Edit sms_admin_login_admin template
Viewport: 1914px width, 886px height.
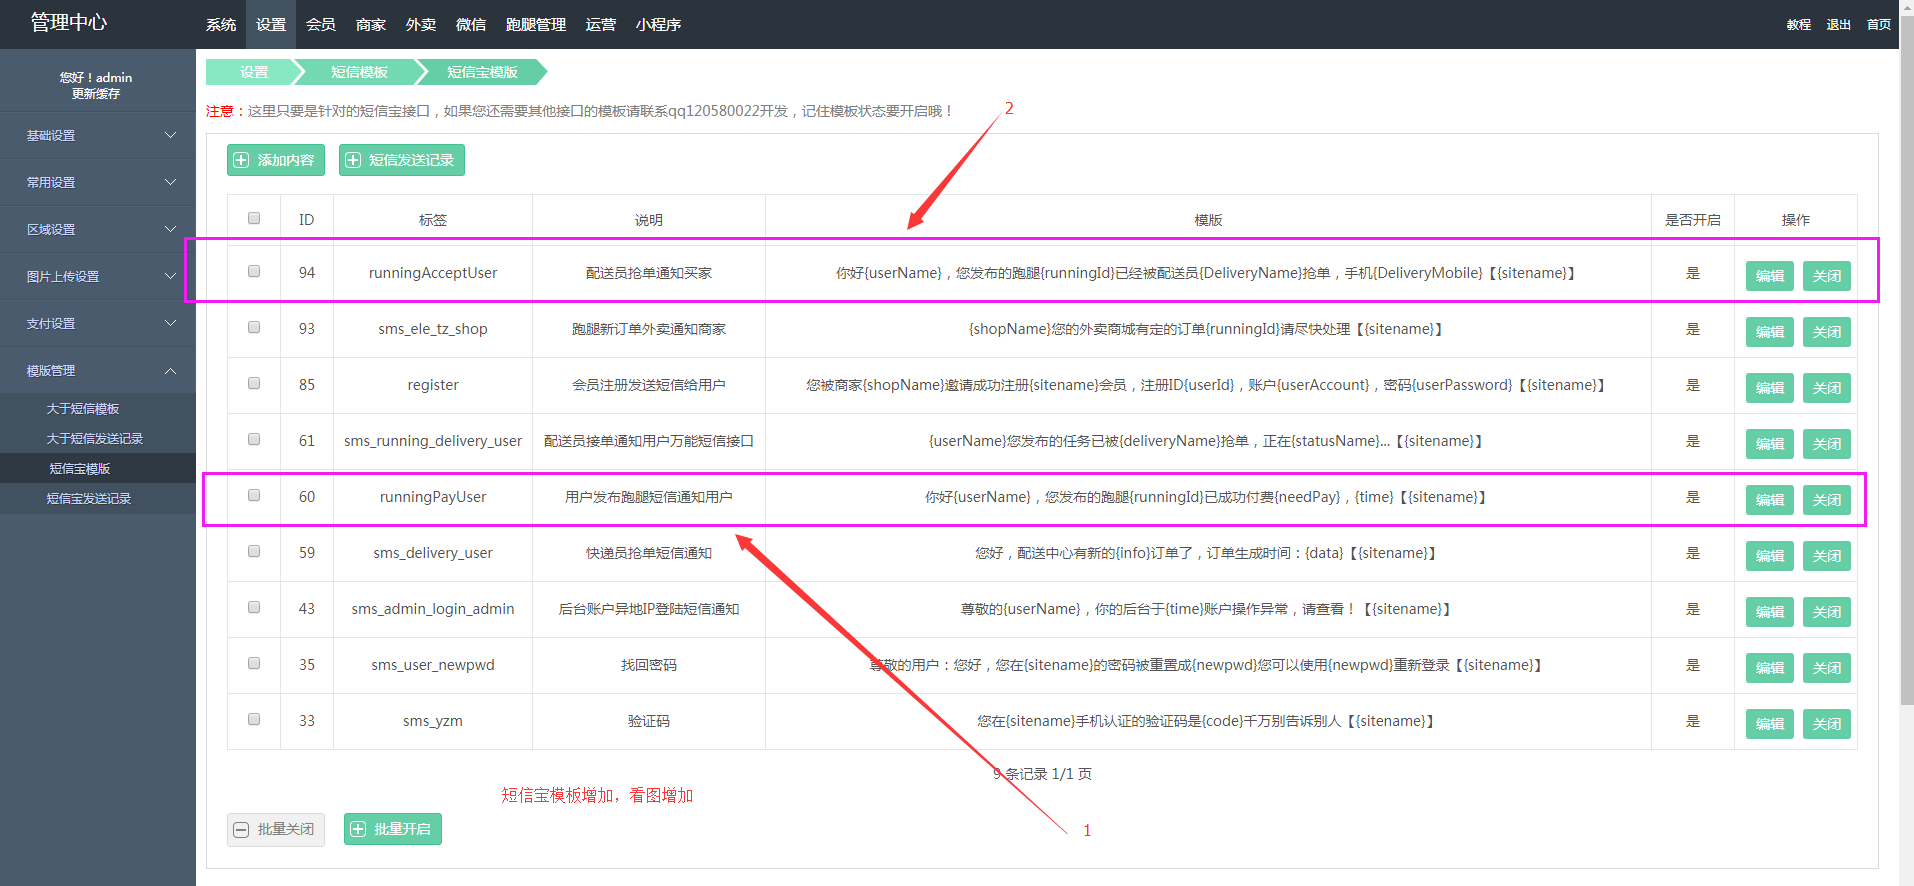pos(1770,612)
